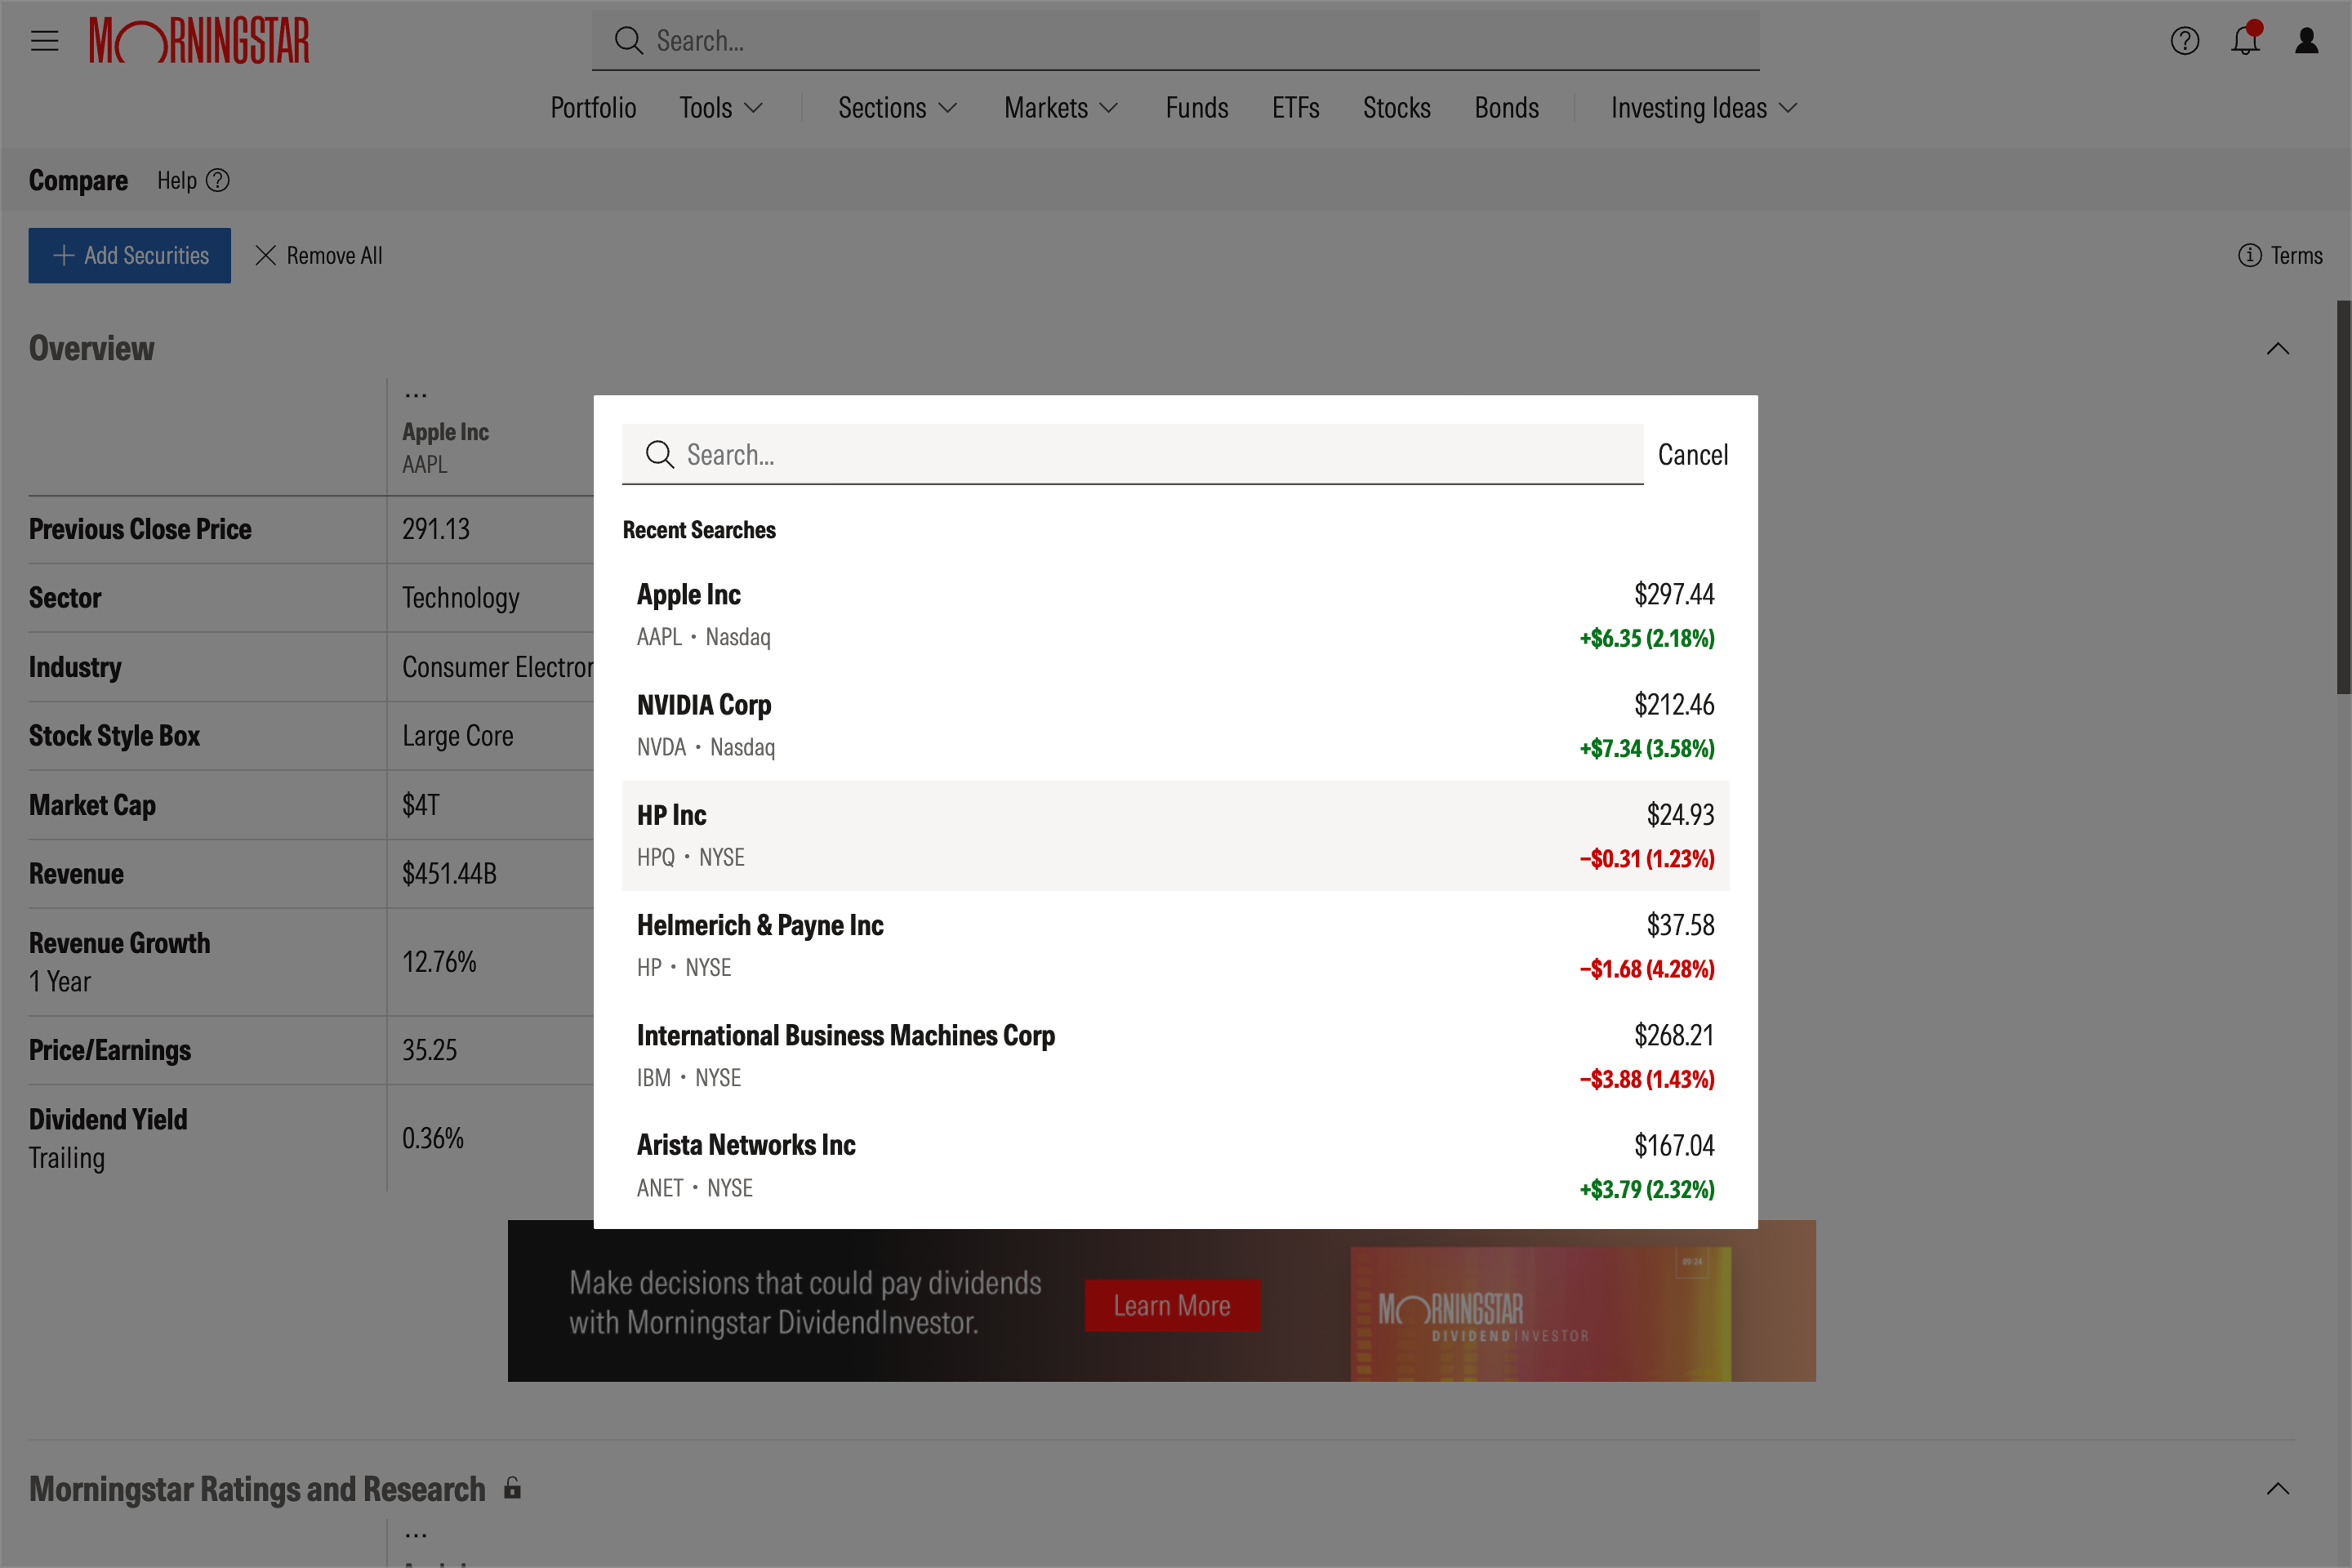
Task: Expand the Sections dropdown menu
Action: point(898,108)
